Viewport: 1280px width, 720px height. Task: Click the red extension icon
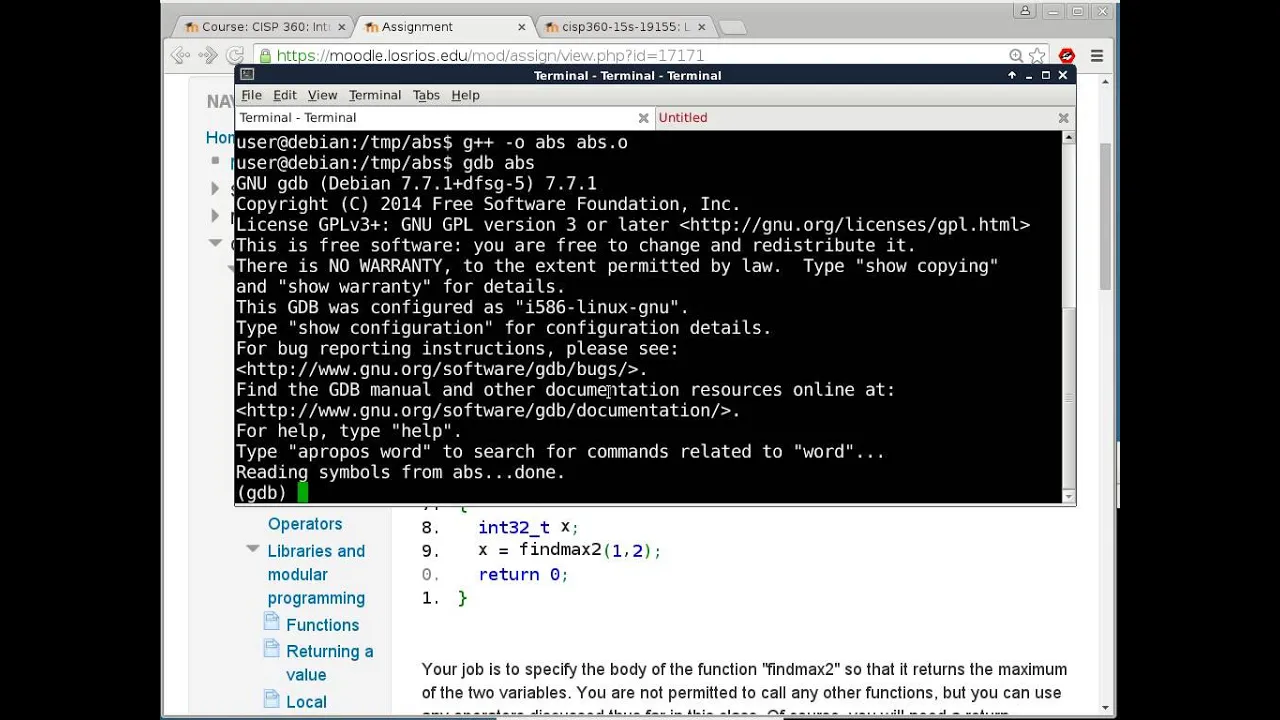[x=1067, y=56]
